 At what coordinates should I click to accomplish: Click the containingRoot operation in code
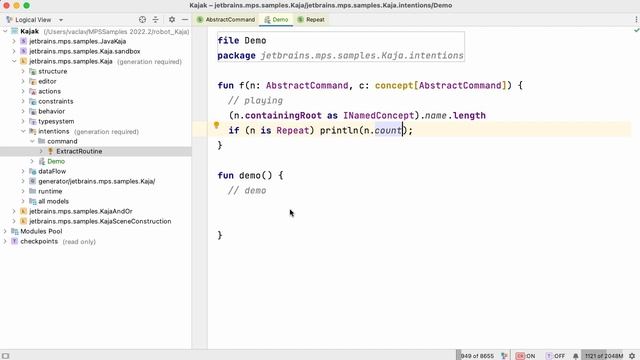tap(283, 116)
